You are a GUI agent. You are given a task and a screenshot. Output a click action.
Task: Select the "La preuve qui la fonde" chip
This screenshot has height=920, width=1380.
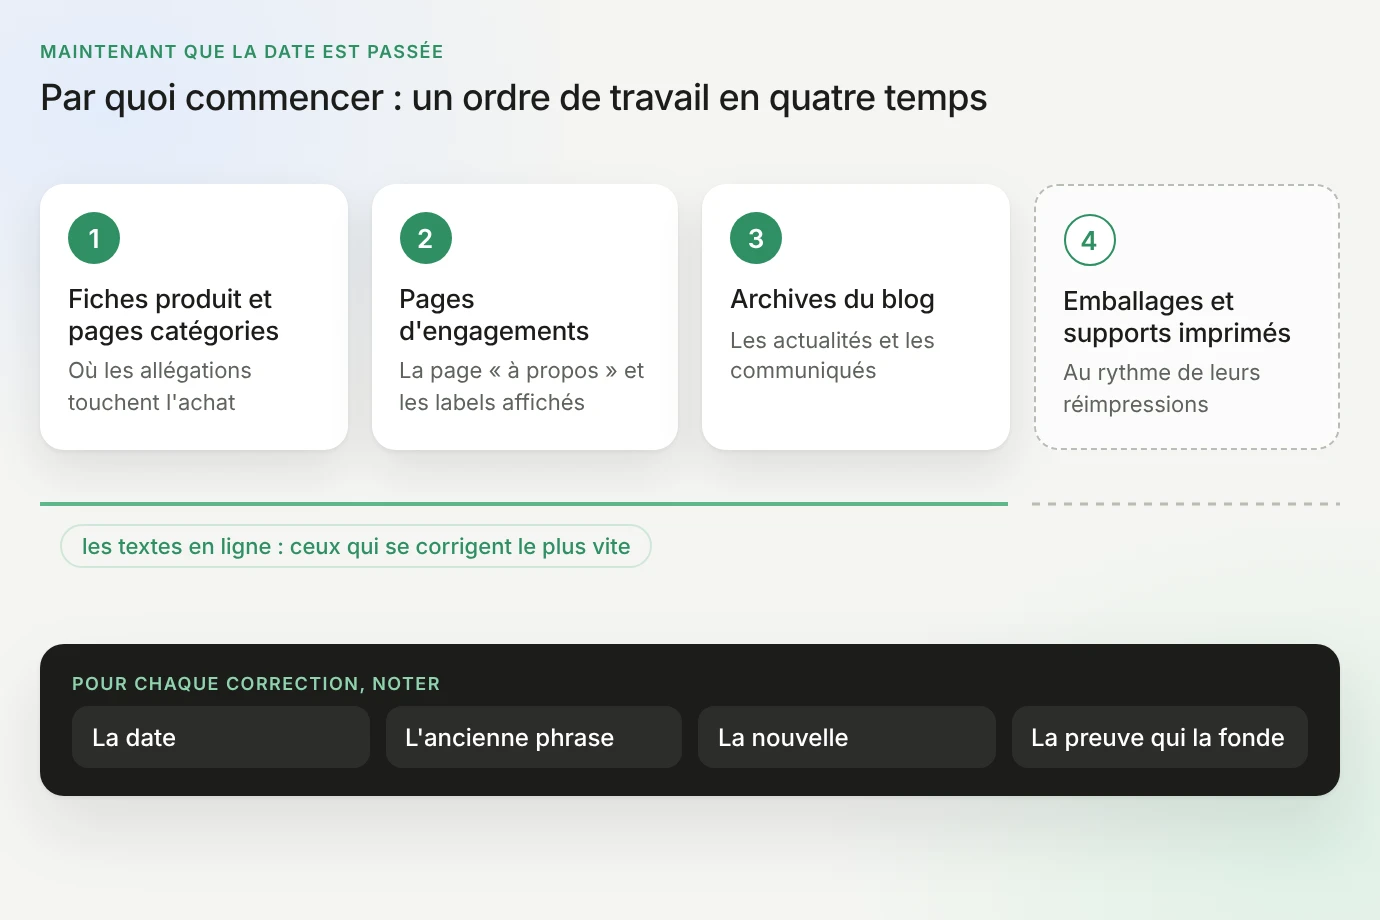1160,737
